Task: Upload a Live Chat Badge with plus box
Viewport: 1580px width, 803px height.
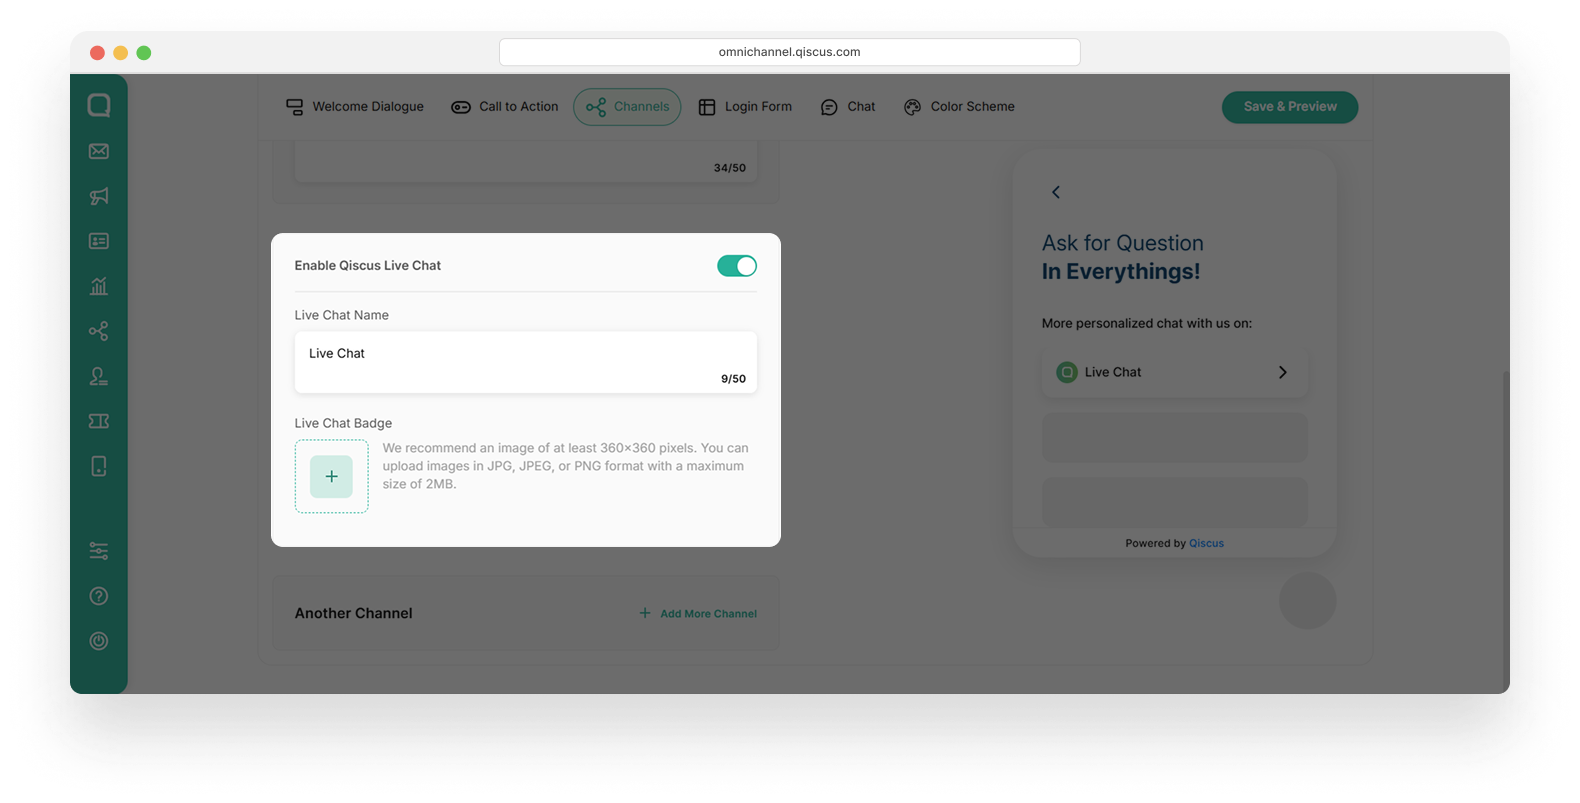Action: click(331, 477)
